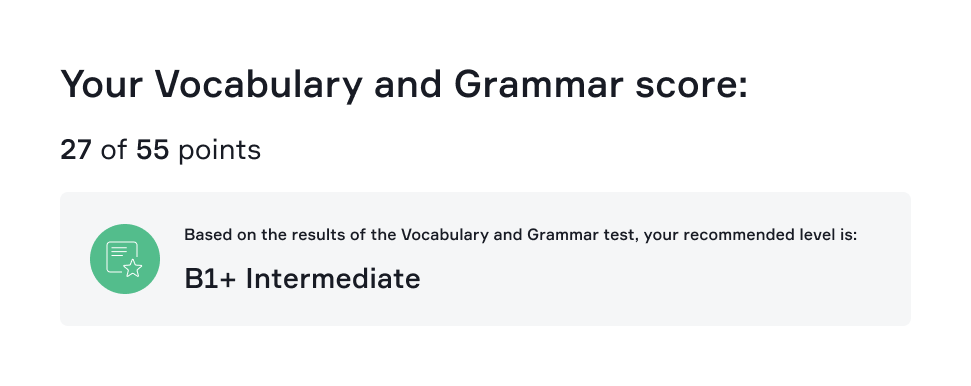Select the 'Your Vocabulary and Grammar score:' heading
Screen dimensions: 971x386
click(404, 84)
